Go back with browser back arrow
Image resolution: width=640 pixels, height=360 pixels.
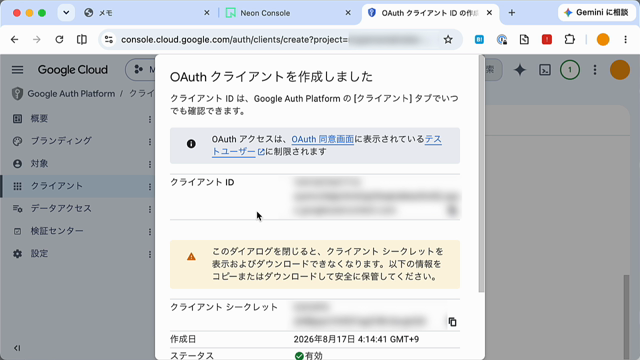(x=14, y=40)
